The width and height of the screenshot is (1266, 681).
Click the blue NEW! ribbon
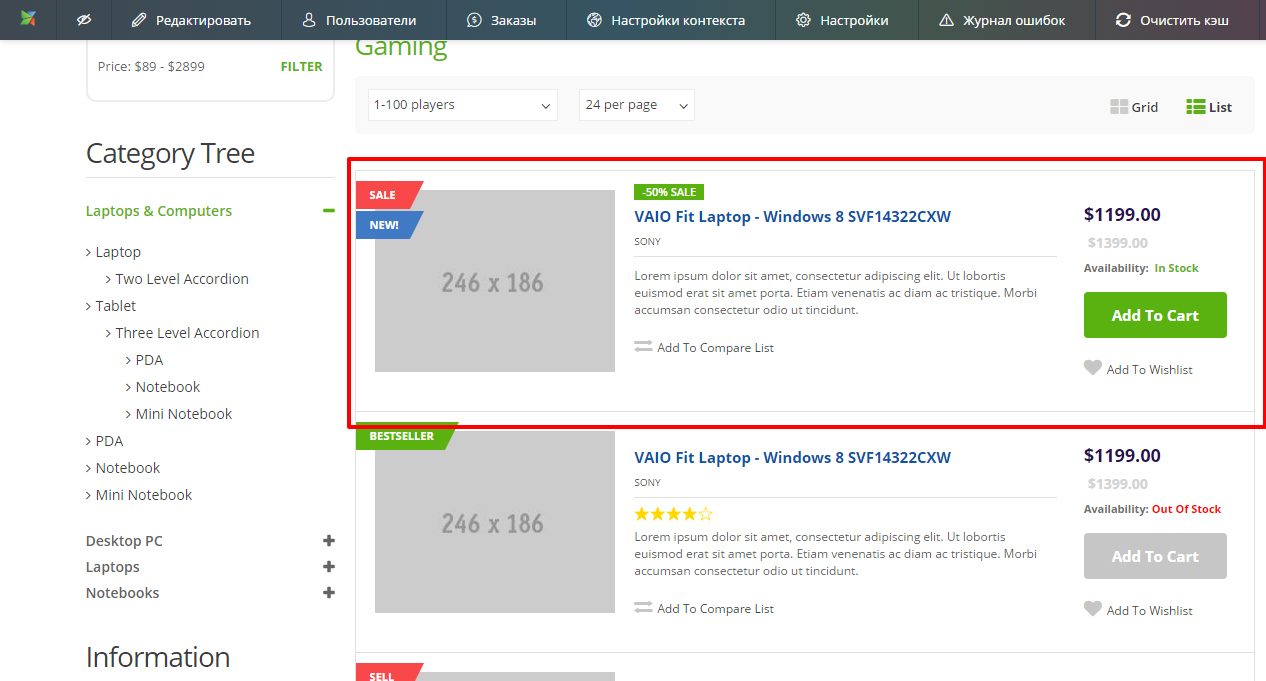(388, 225)
